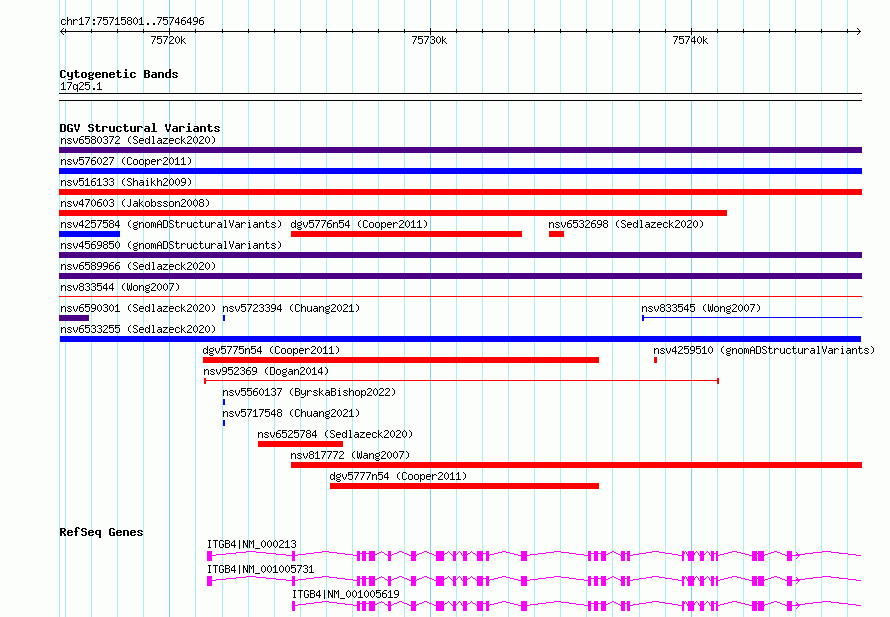Click the red bar under dgv5776n54
The width and height of the screenshot is (890, 617).
pyautogui.click(x=406, y=234)
